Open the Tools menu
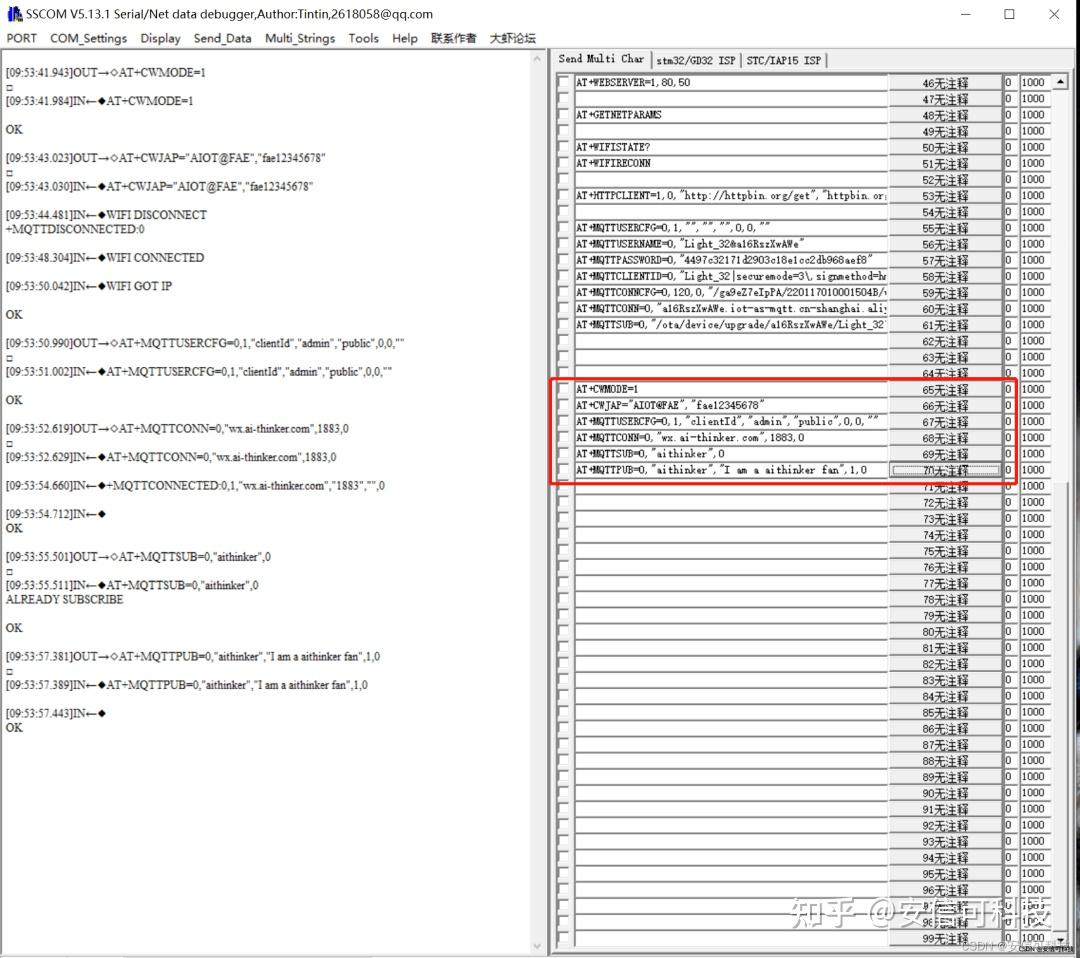Screen dimensions: 1080x958 pos(363,38)
